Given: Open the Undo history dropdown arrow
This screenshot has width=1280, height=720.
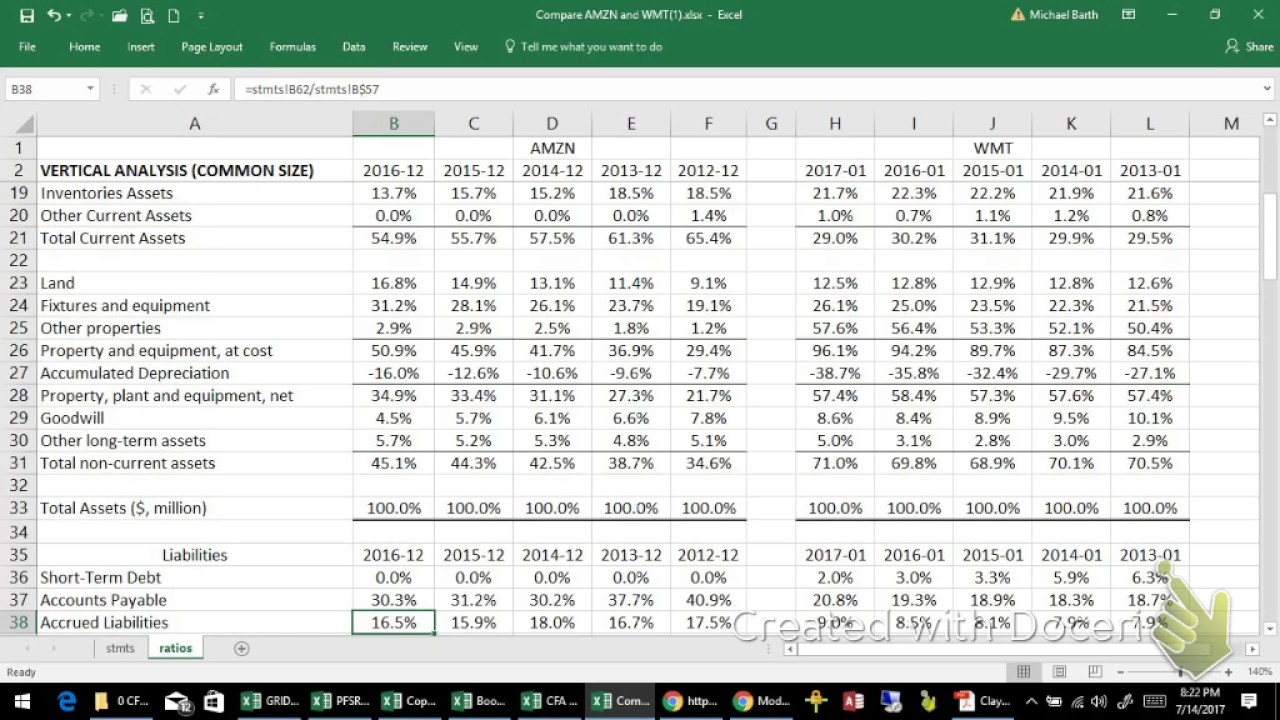Looking at the screenshot, I should (x=67, y=15).
